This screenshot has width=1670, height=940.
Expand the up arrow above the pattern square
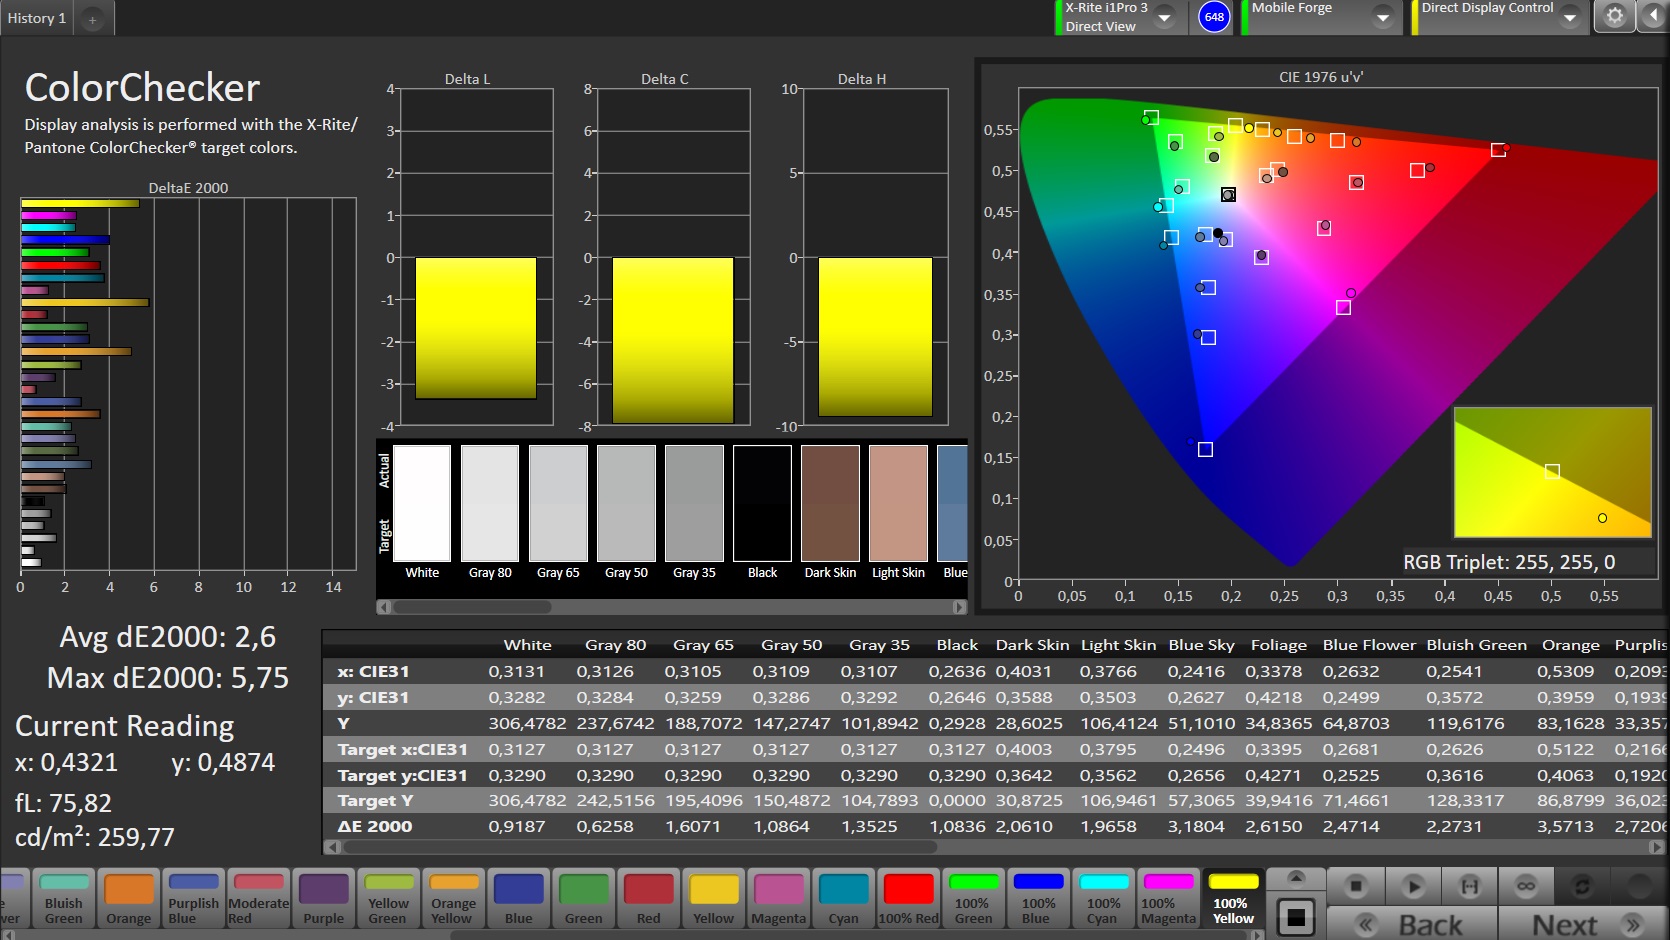(1296, 878)
